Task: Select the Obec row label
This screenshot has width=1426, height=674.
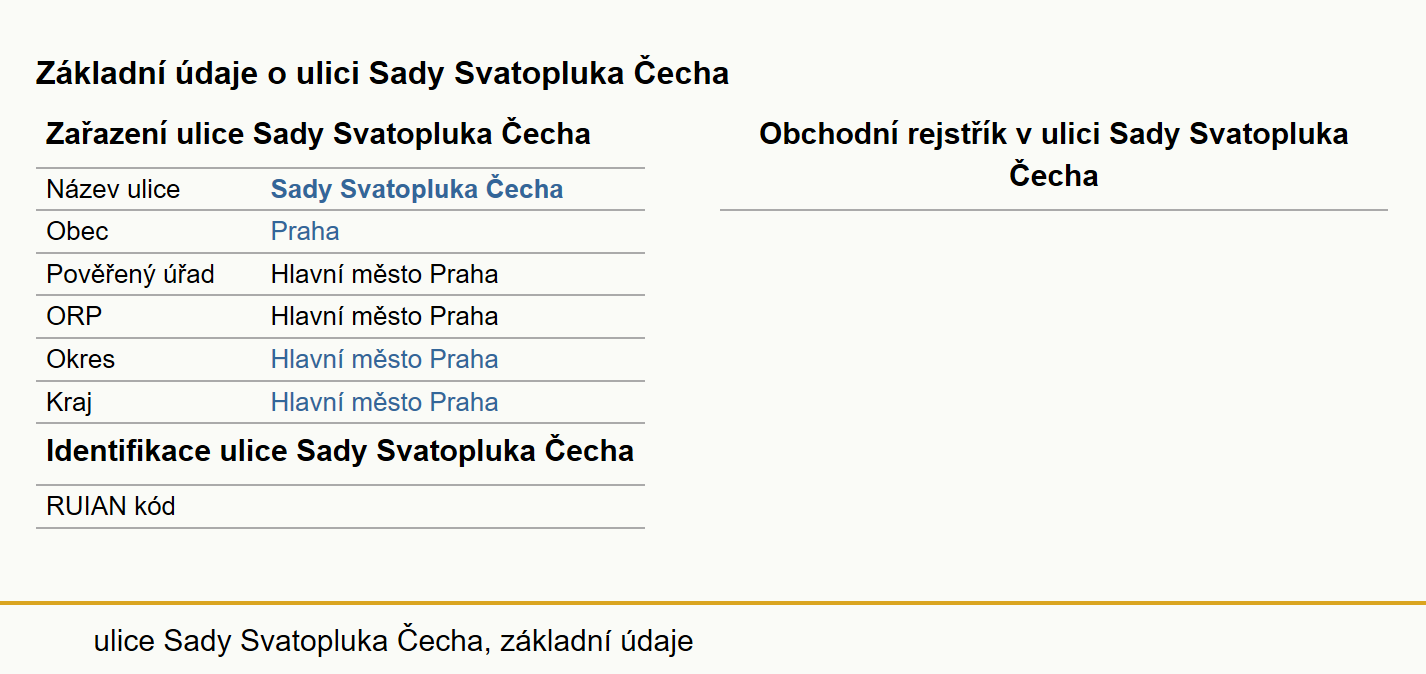Action: pos(77,231)
